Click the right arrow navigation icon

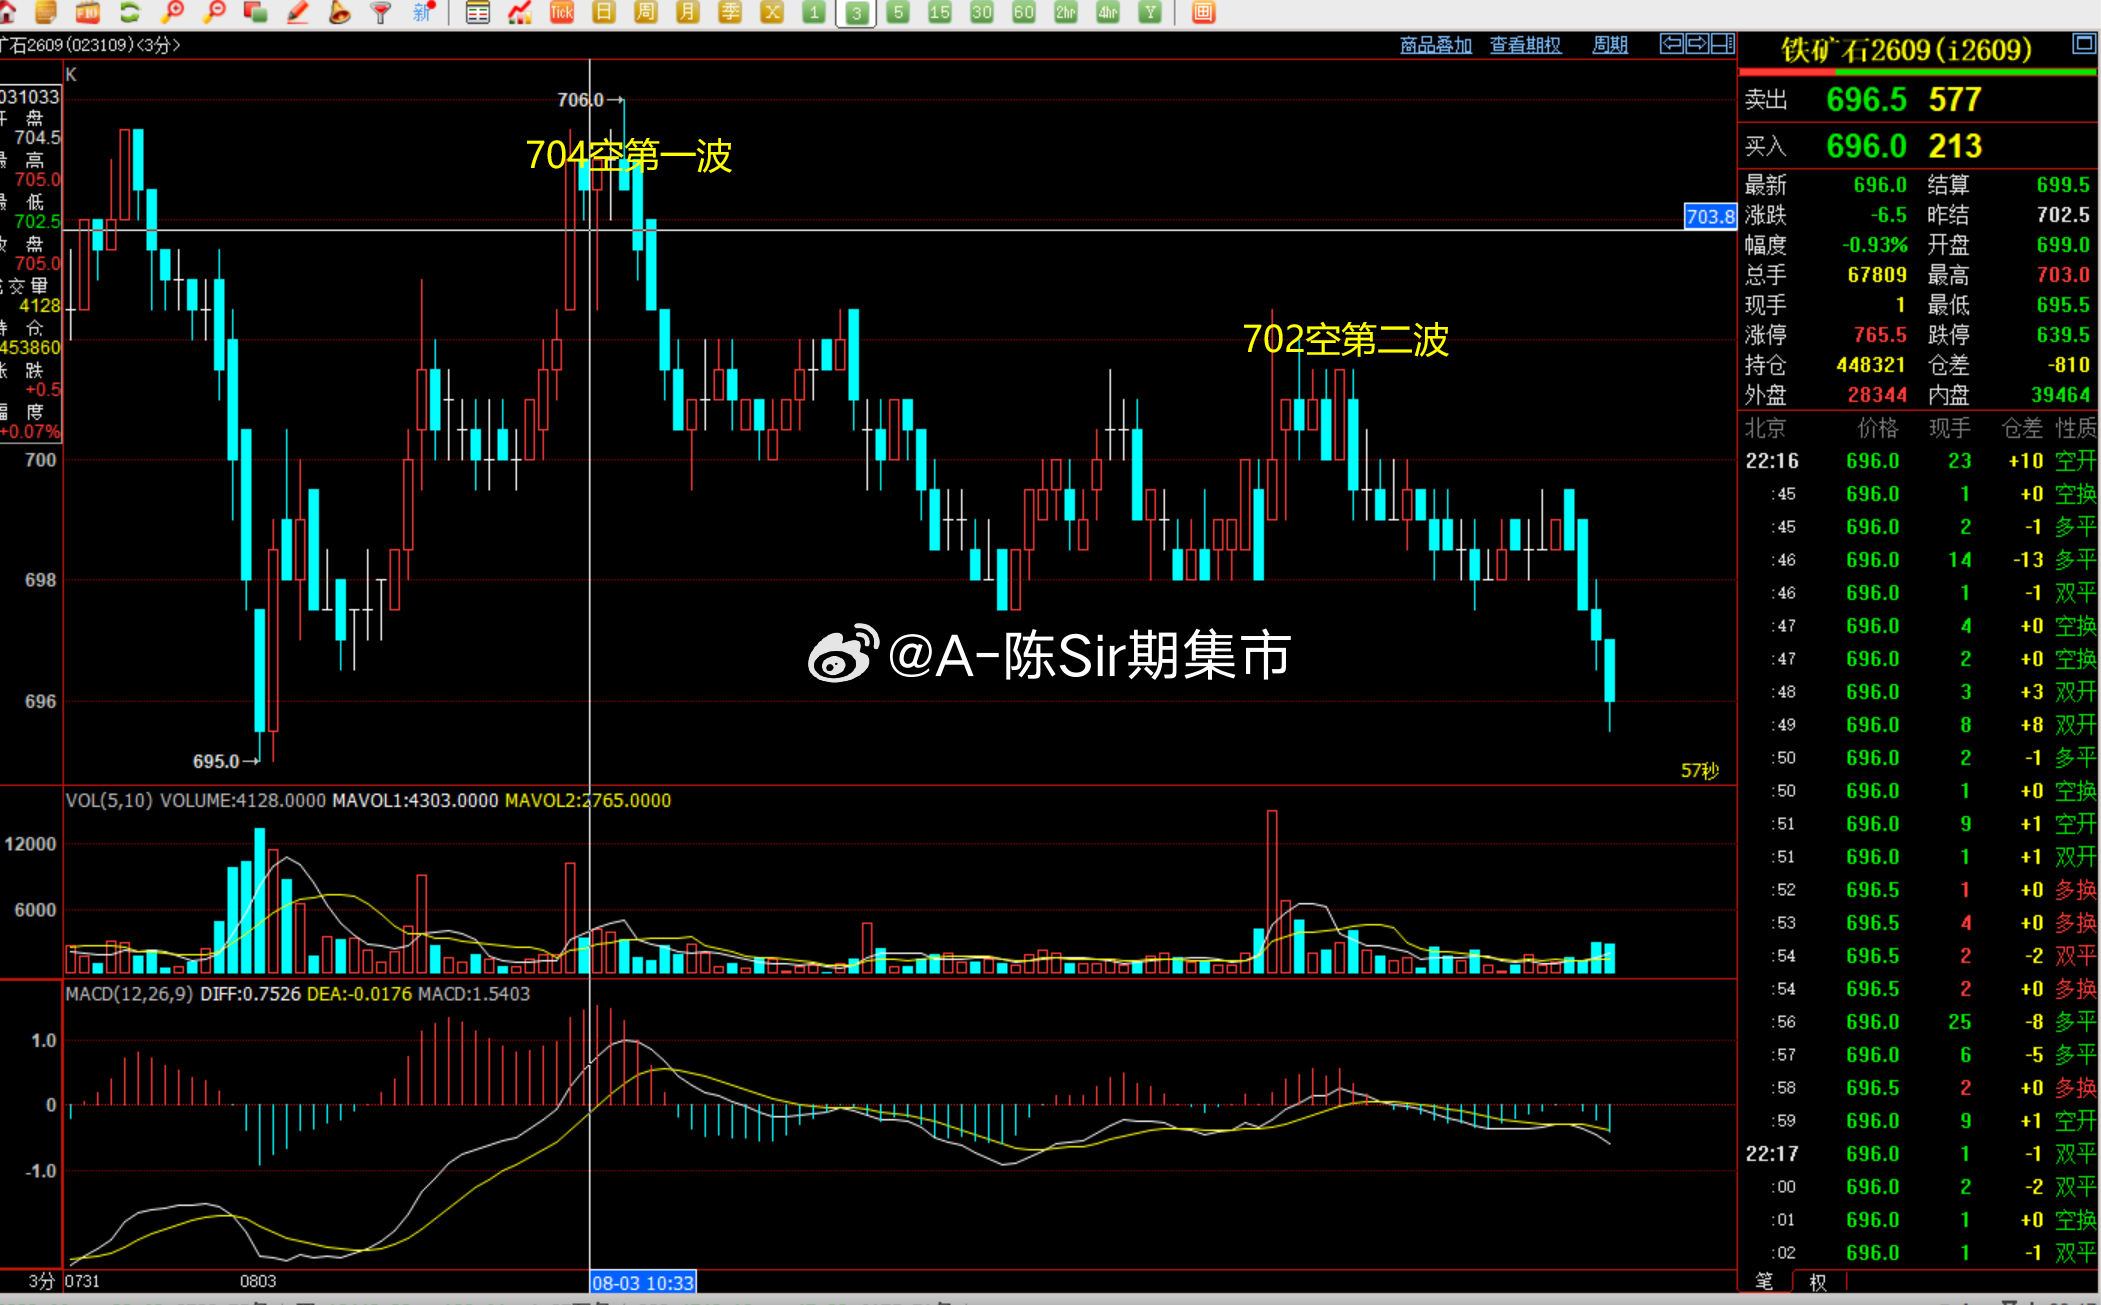point(1697,44)
